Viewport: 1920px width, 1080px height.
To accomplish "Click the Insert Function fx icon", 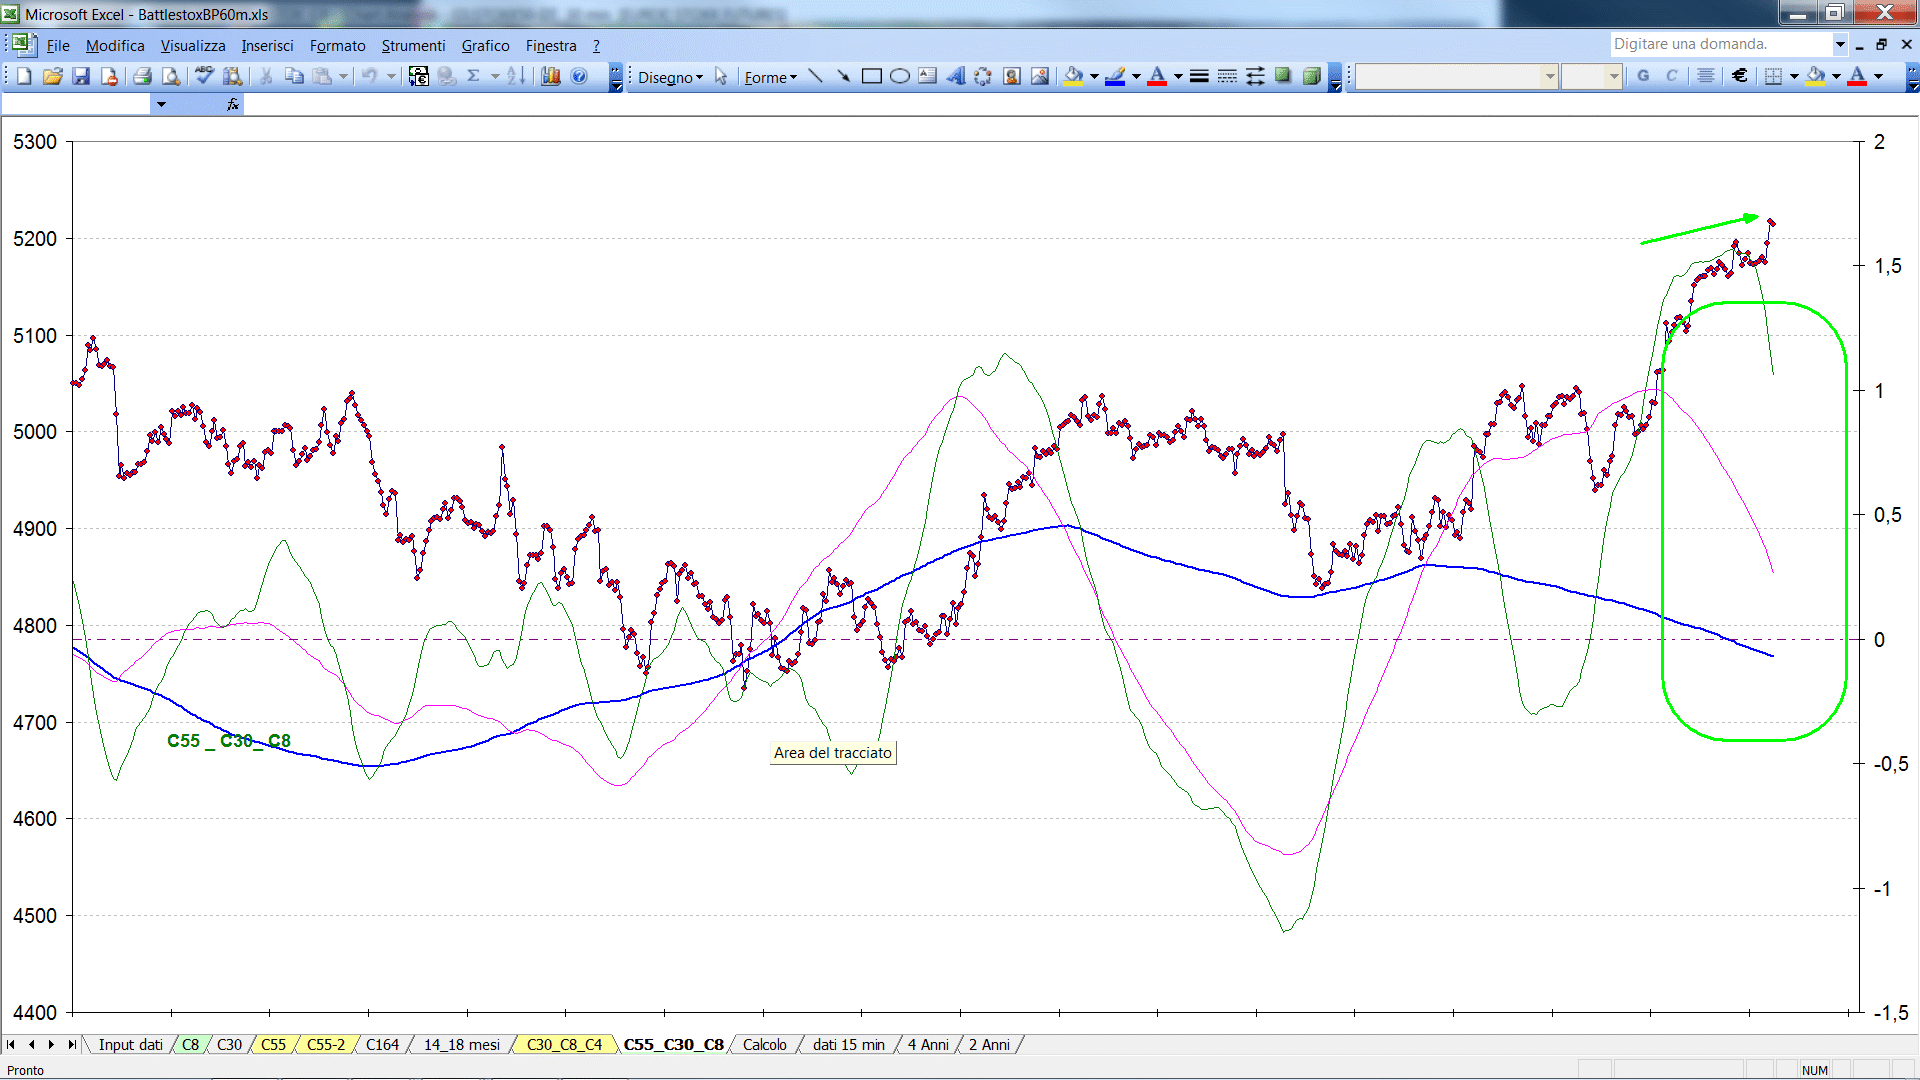I will (x=233, y=104).
